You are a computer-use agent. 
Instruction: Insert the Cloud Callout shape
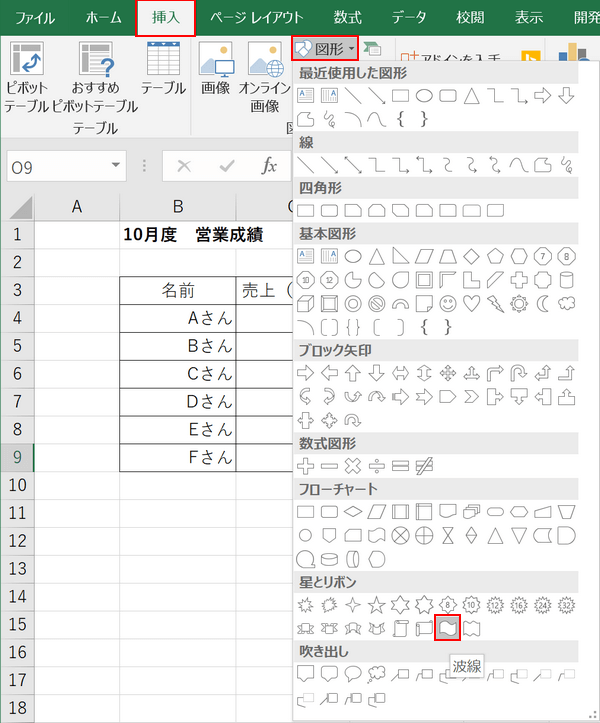pos(376,674)
